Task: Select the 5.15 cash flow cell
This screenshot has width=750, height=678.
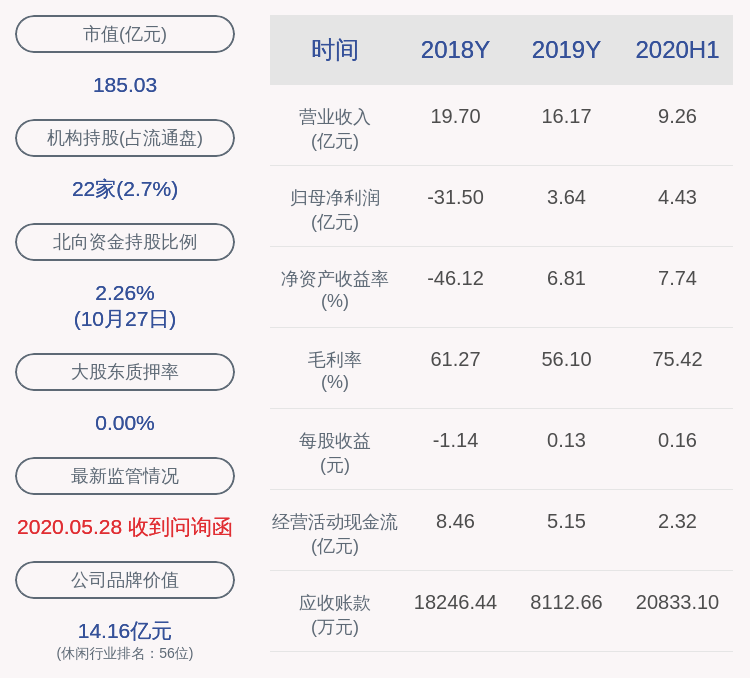Action: [x=566, y=521]
